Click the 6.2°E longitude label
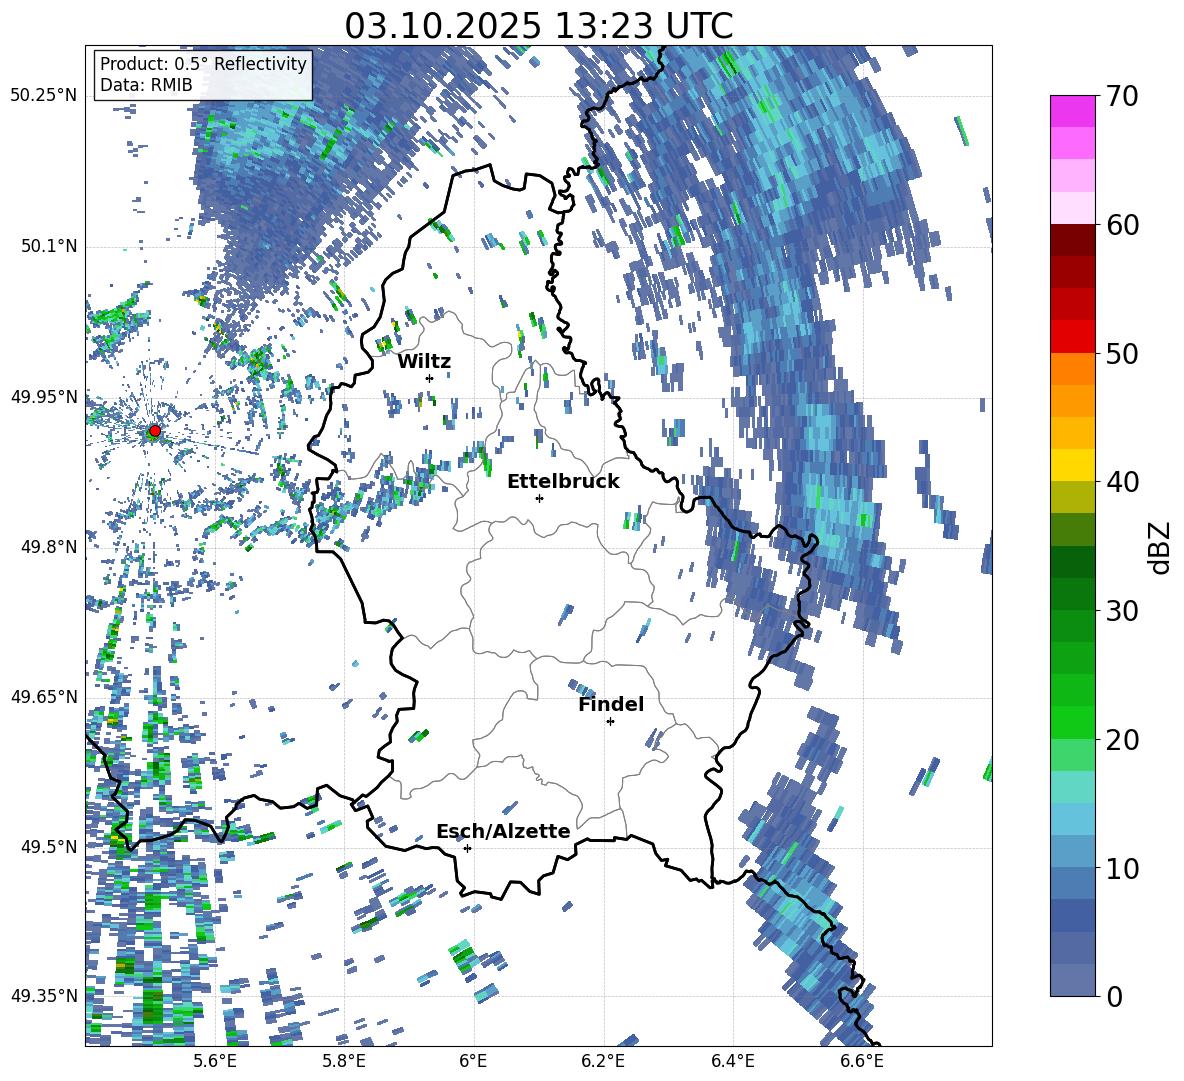 click(603, 1061)
